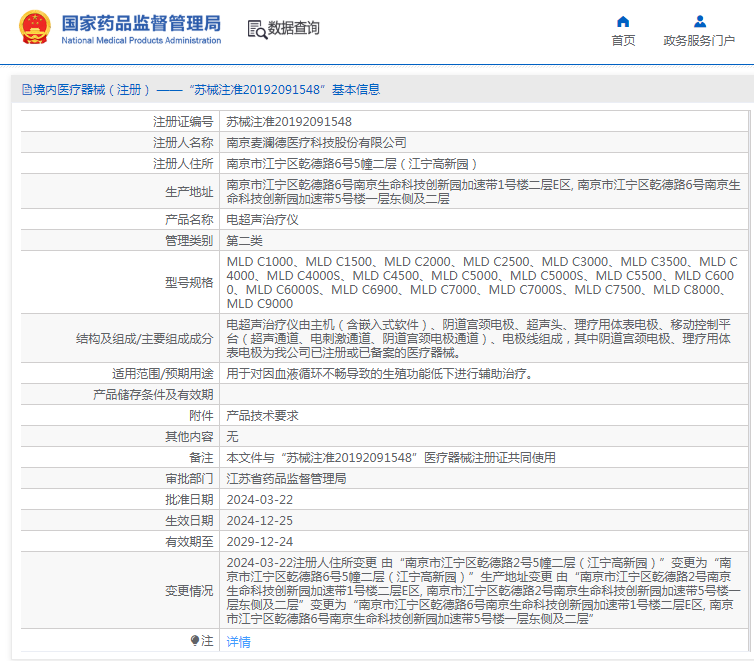Select product name 电超声治疗仪
754x661 pixels.
tap(263, 220)
